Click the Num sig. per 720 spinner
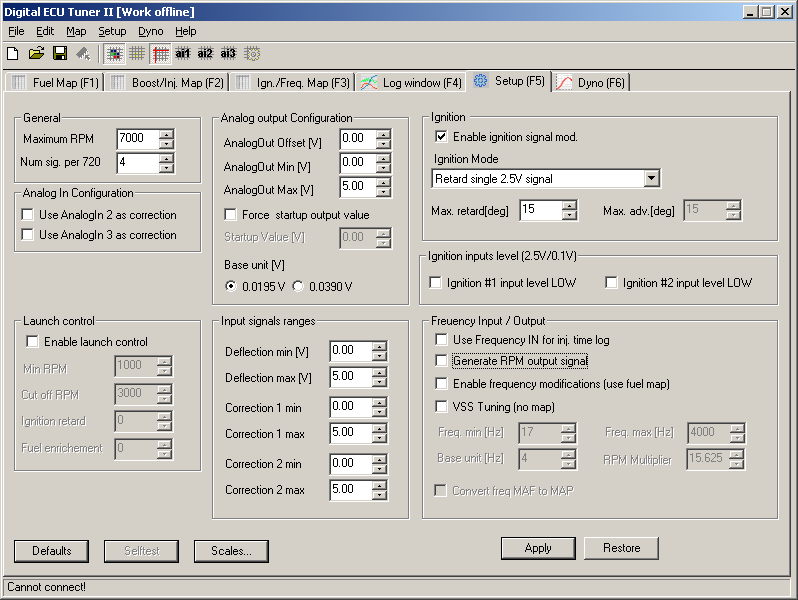This screenshot has width=798, height=600. click(166, 163)
